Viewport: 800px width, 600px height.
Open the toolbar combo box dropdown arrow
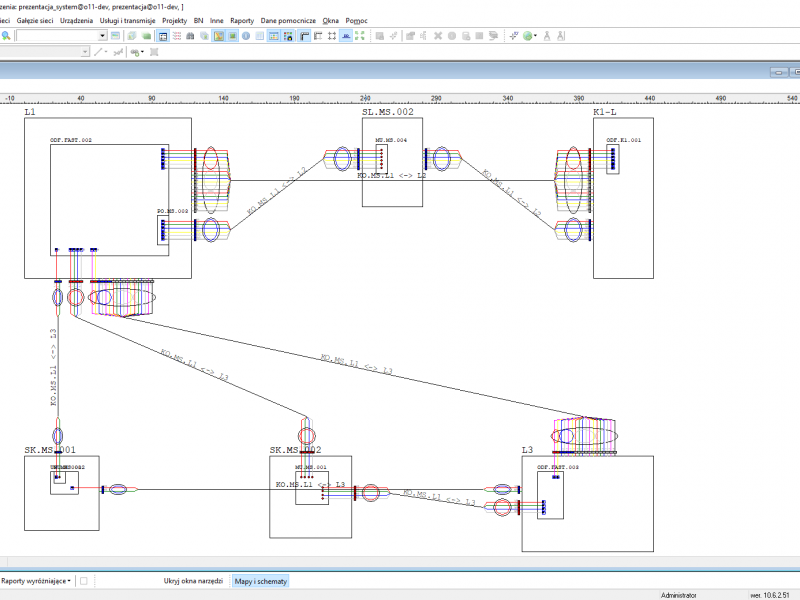(x=103, y=36)
